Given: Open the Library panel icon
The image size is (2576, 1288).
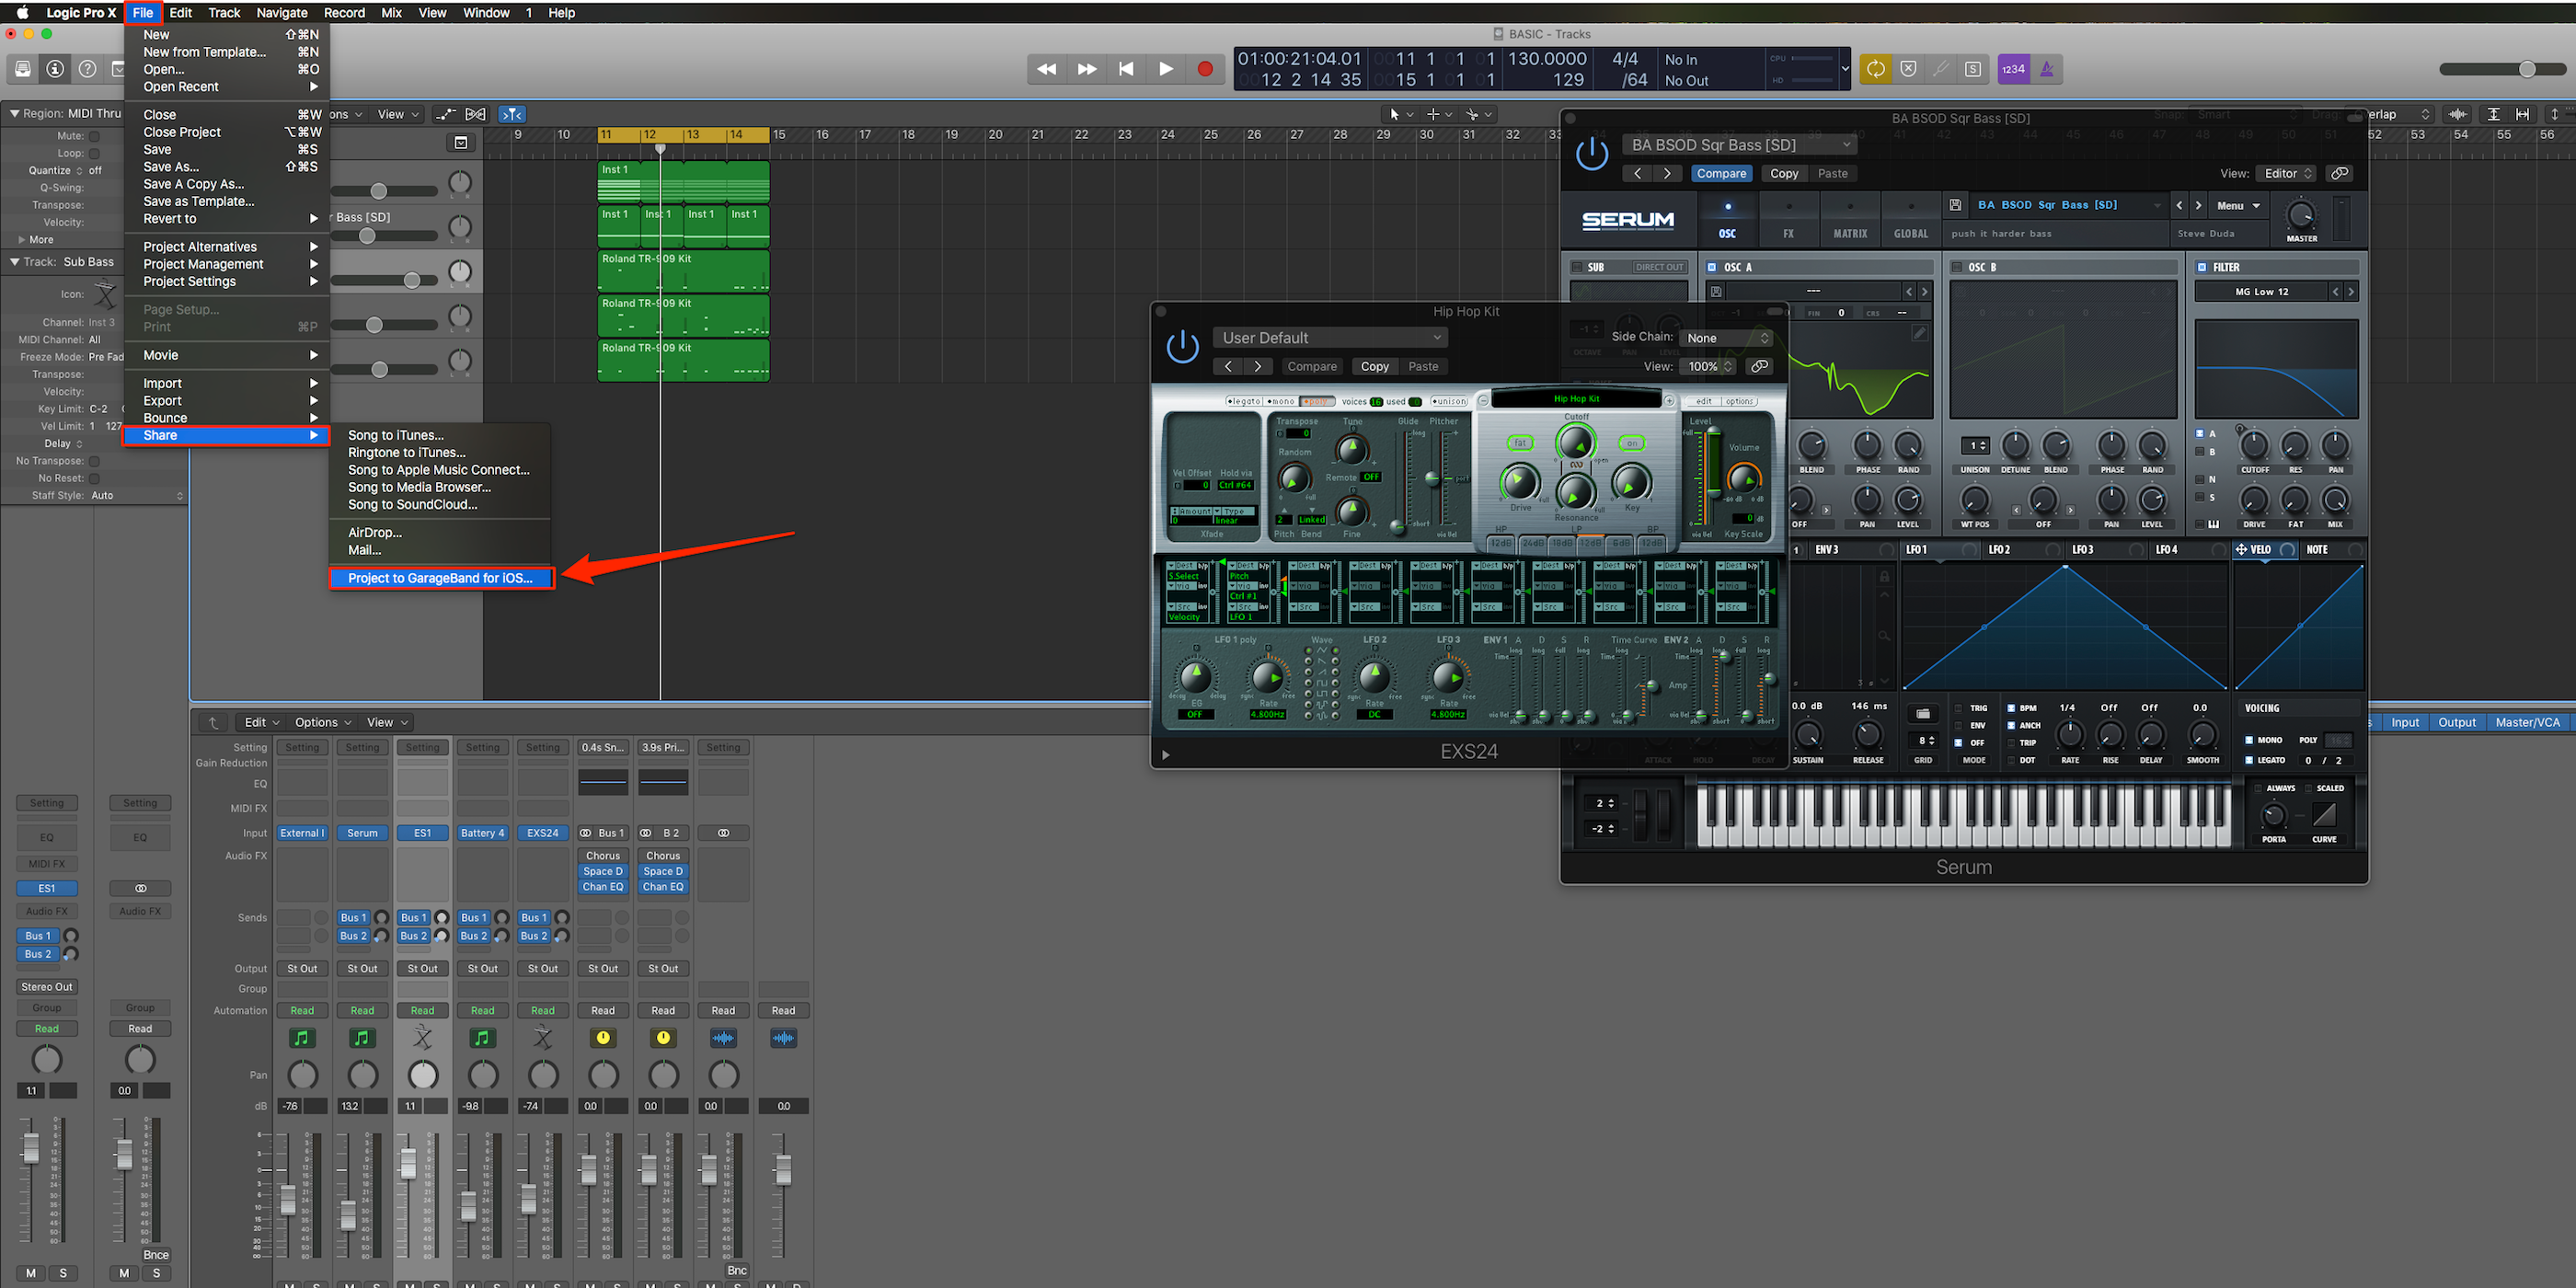Looking at the screenshot, I should pyautogui.click(x=23, y=69).
